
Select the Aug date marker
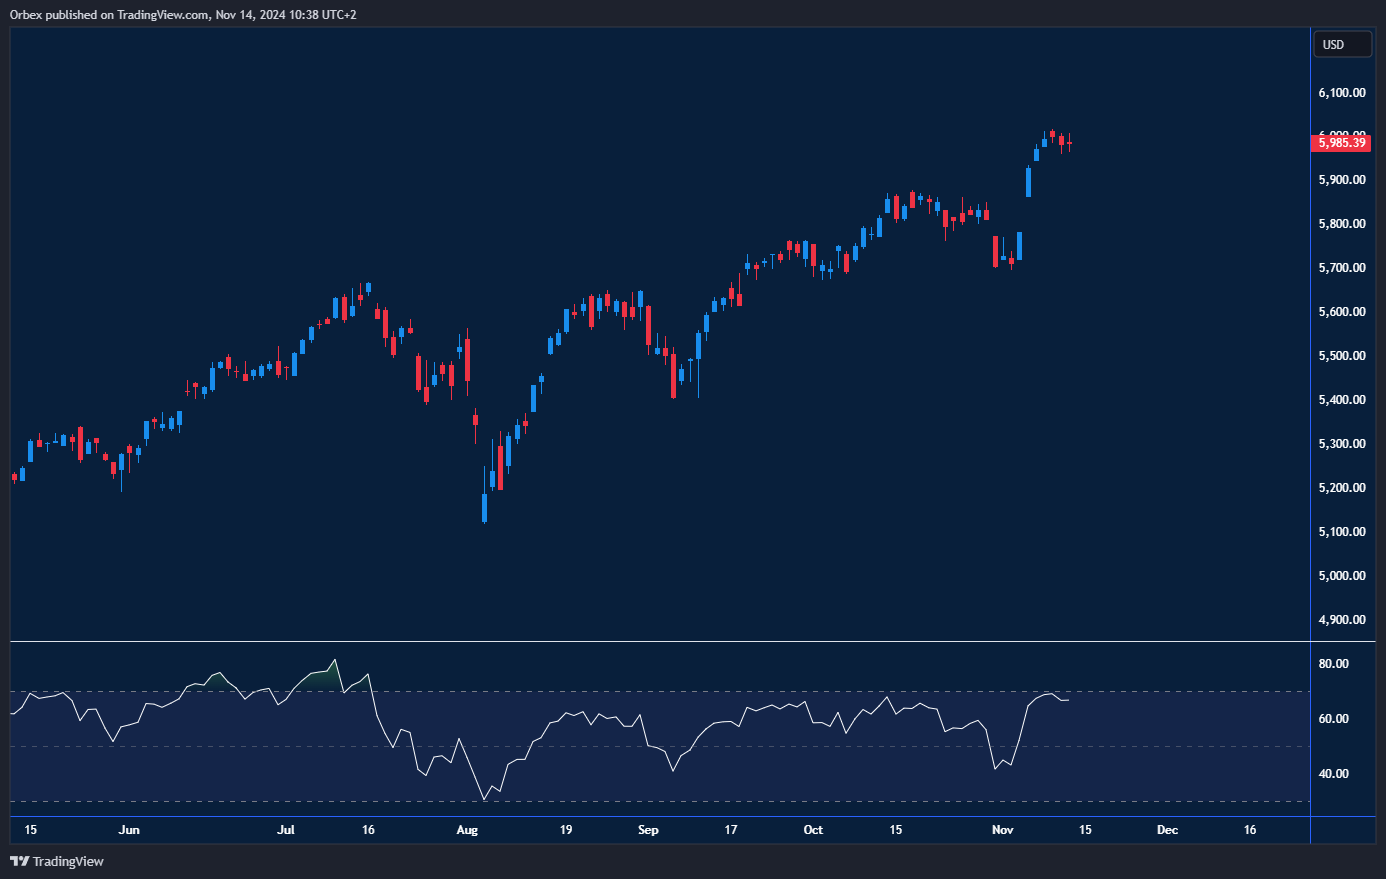pyautogui.click(x=467, y=830)
